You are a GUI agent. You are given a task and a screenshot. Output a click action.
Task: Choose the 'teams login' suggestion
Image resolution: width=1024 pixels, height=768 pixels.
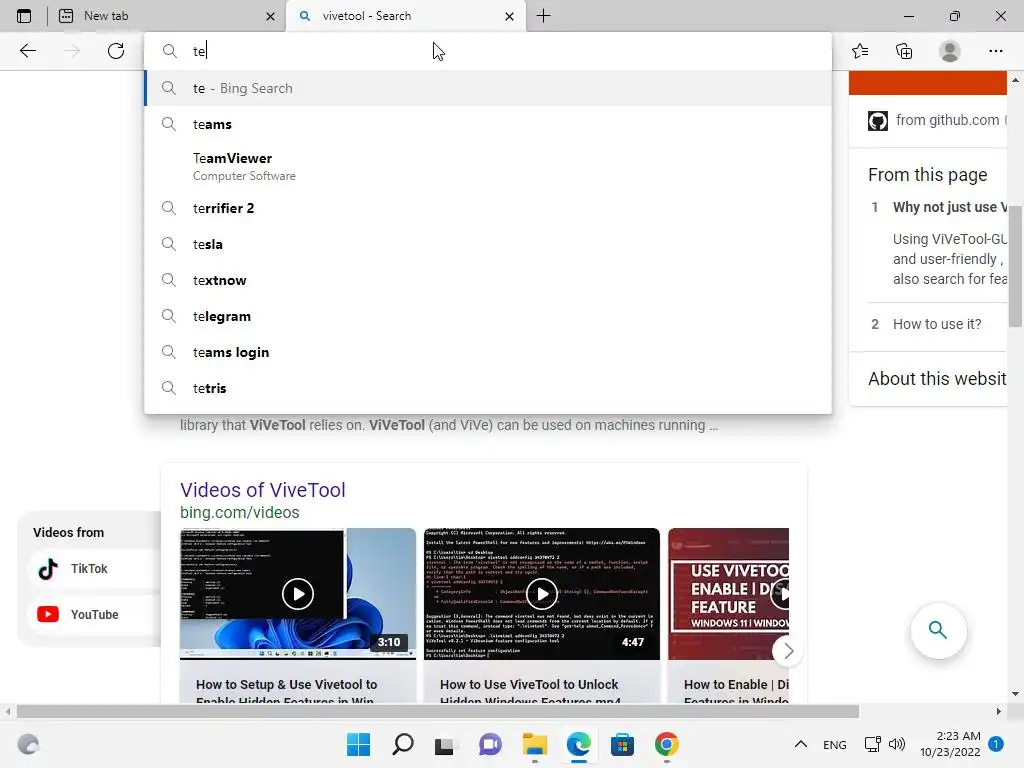click(x=488, y=352)
